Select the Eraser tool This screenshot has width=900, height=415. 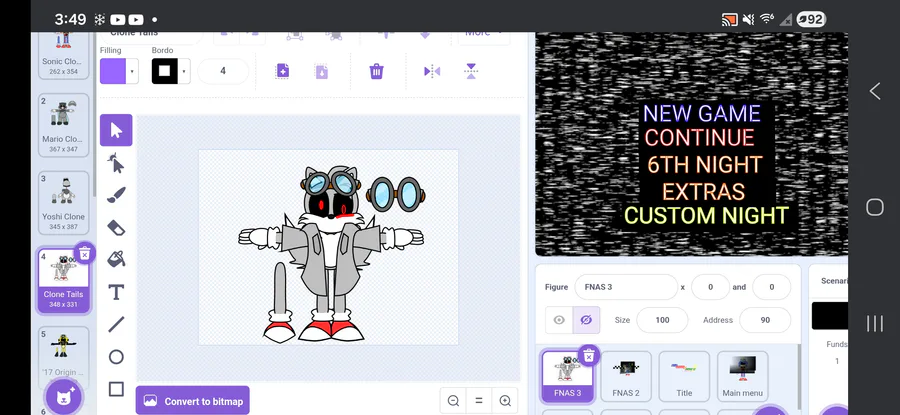116,228
